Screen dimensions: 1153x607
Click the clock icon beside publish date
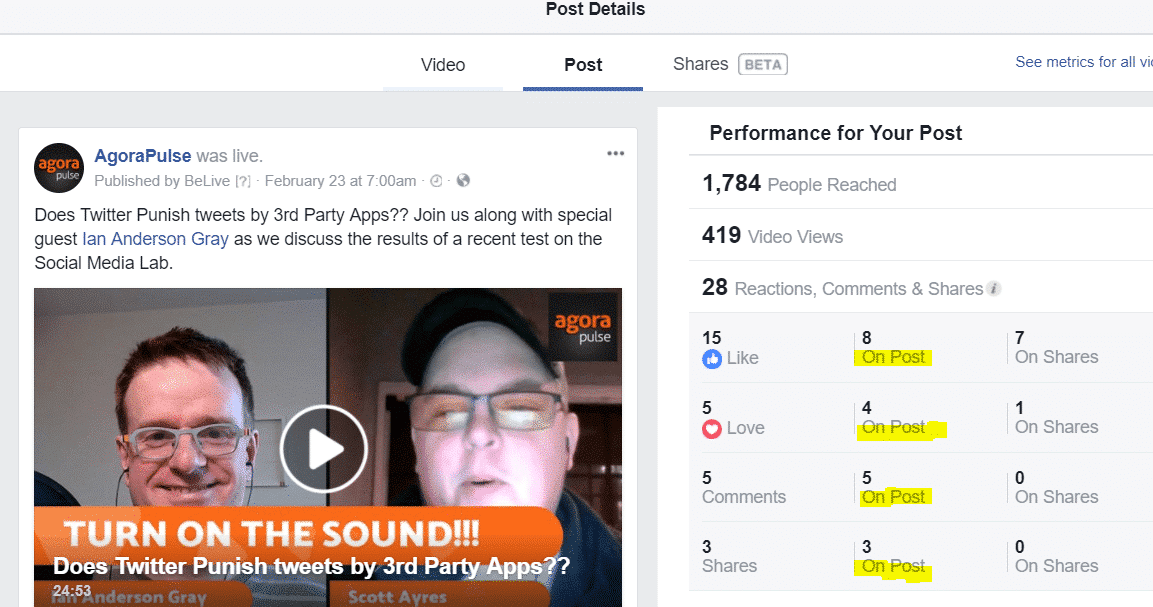tap(436, 181)
